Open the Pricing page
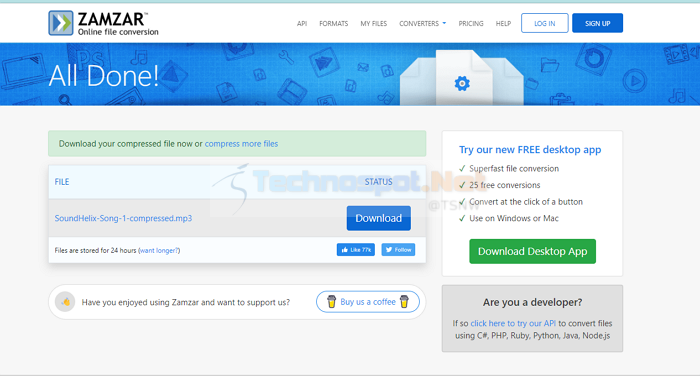 pyautogui.click(x=471, y=24)
